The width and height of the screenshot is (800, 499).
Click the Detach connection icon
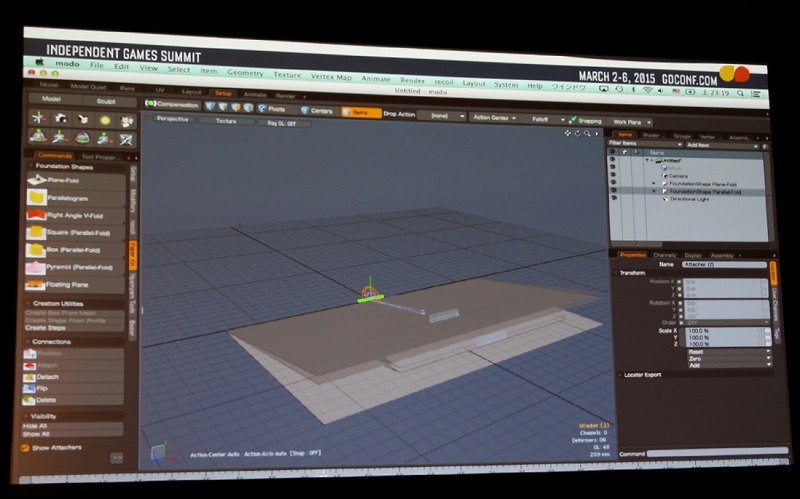tap(30, 377)
